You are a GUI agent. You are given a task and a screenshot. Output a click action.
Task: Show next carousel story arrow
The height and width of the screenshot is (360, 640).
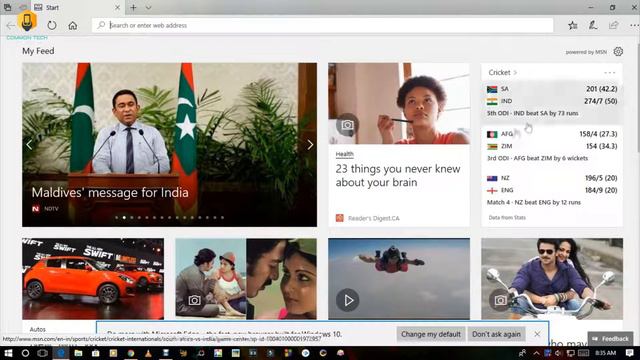(310, 144)
